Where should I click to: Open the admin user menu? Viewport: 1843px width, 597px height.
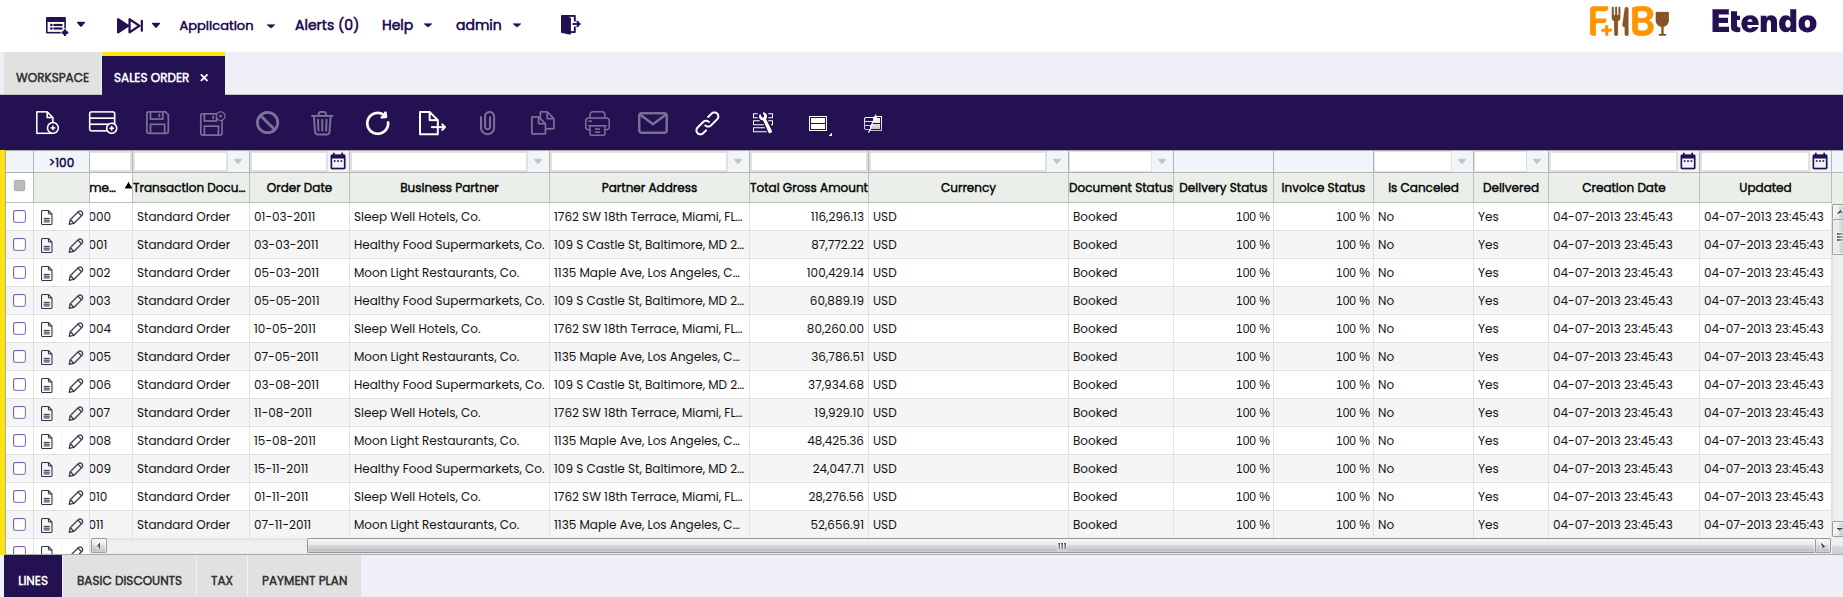[x=488, y=25]
